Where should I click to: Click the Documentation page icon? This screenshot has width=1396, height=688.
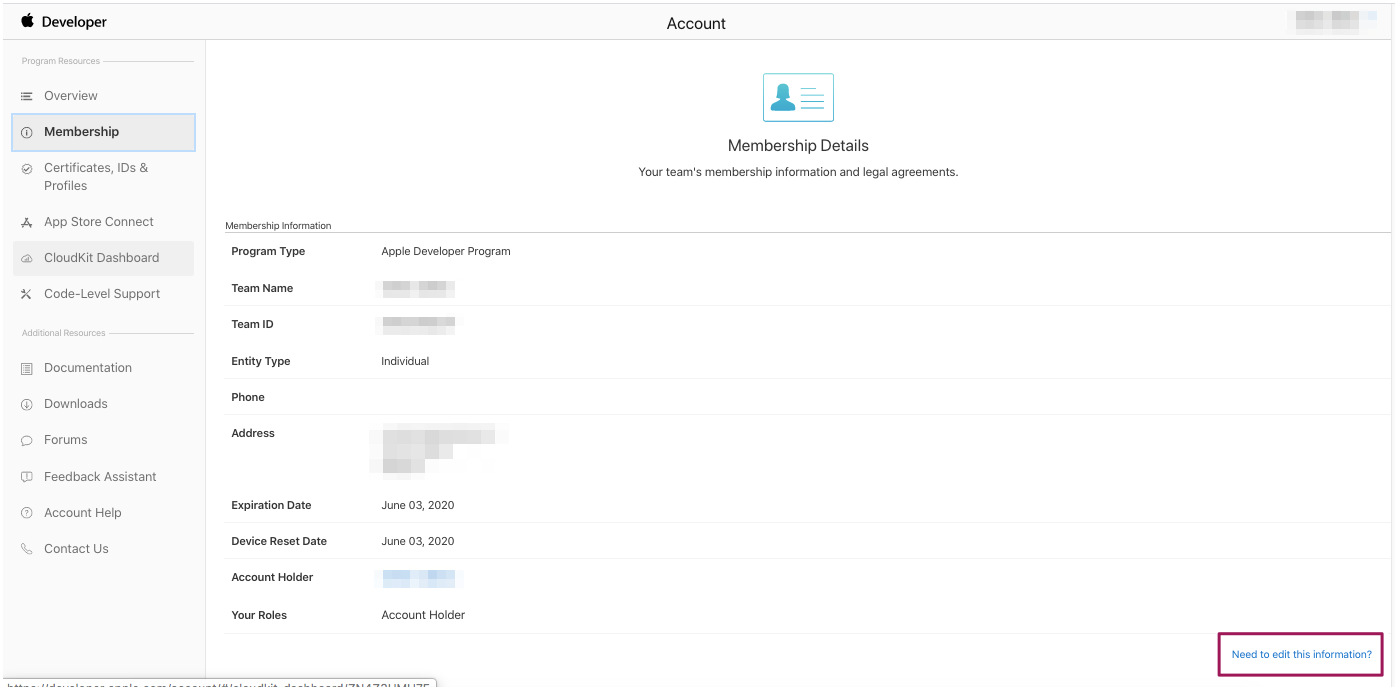24,367
